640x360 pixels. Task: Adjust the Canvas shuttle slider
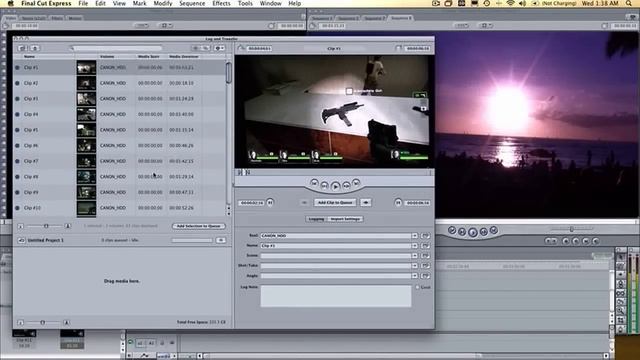click(x=571, y=229)
